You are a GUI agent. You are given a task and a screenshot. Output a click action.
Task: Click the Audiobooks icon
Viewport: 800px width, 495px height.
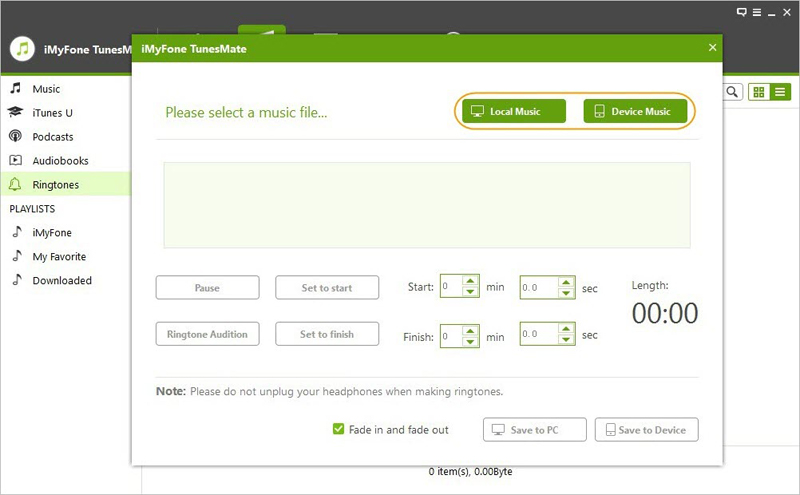pyautogui.click(x=15, y=160)
